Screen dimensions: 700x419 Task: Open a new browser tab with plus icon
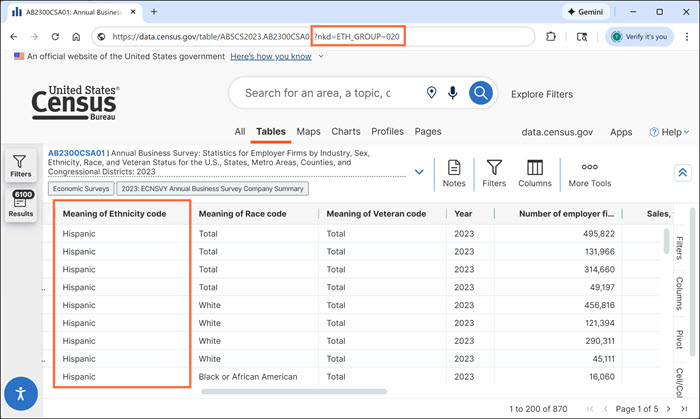point(154,12)
